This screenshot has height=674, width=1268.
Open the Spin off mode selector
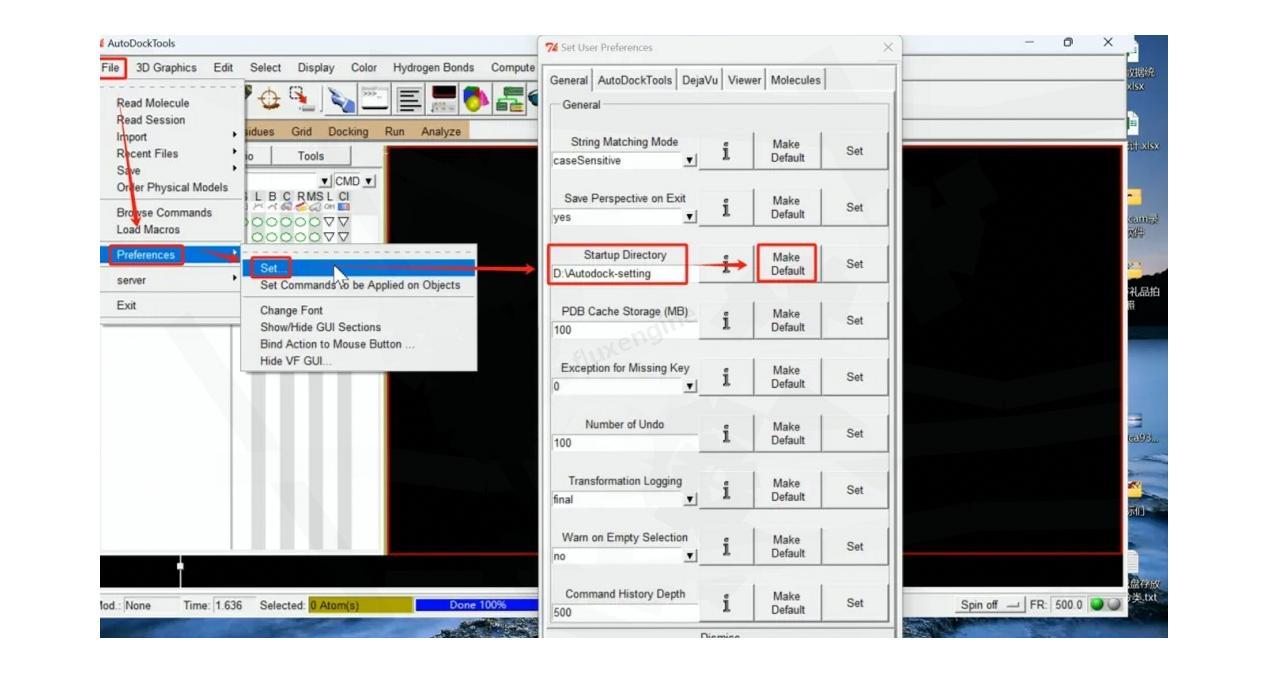(992, 605)
